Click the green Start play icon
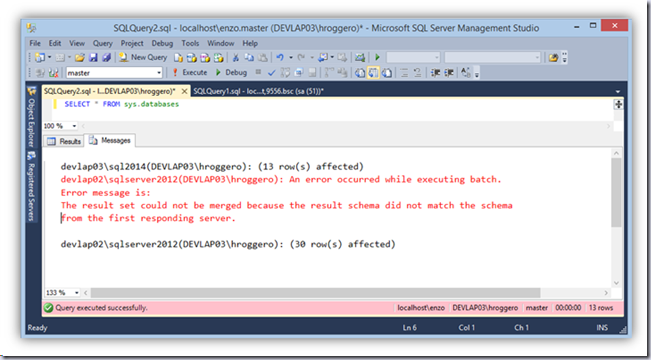651x360 pixels. pyautogui.click(x=377, y=57)
